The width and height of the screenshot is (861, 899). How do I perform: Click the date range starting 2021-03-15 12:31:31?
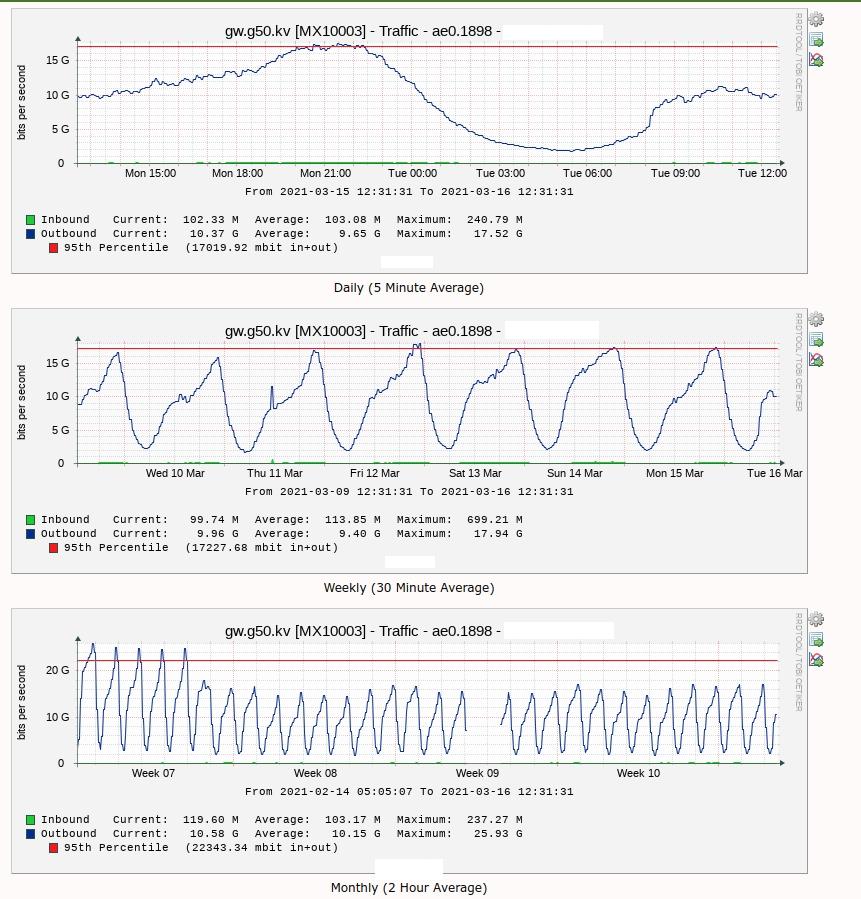[x=409, y=191]
